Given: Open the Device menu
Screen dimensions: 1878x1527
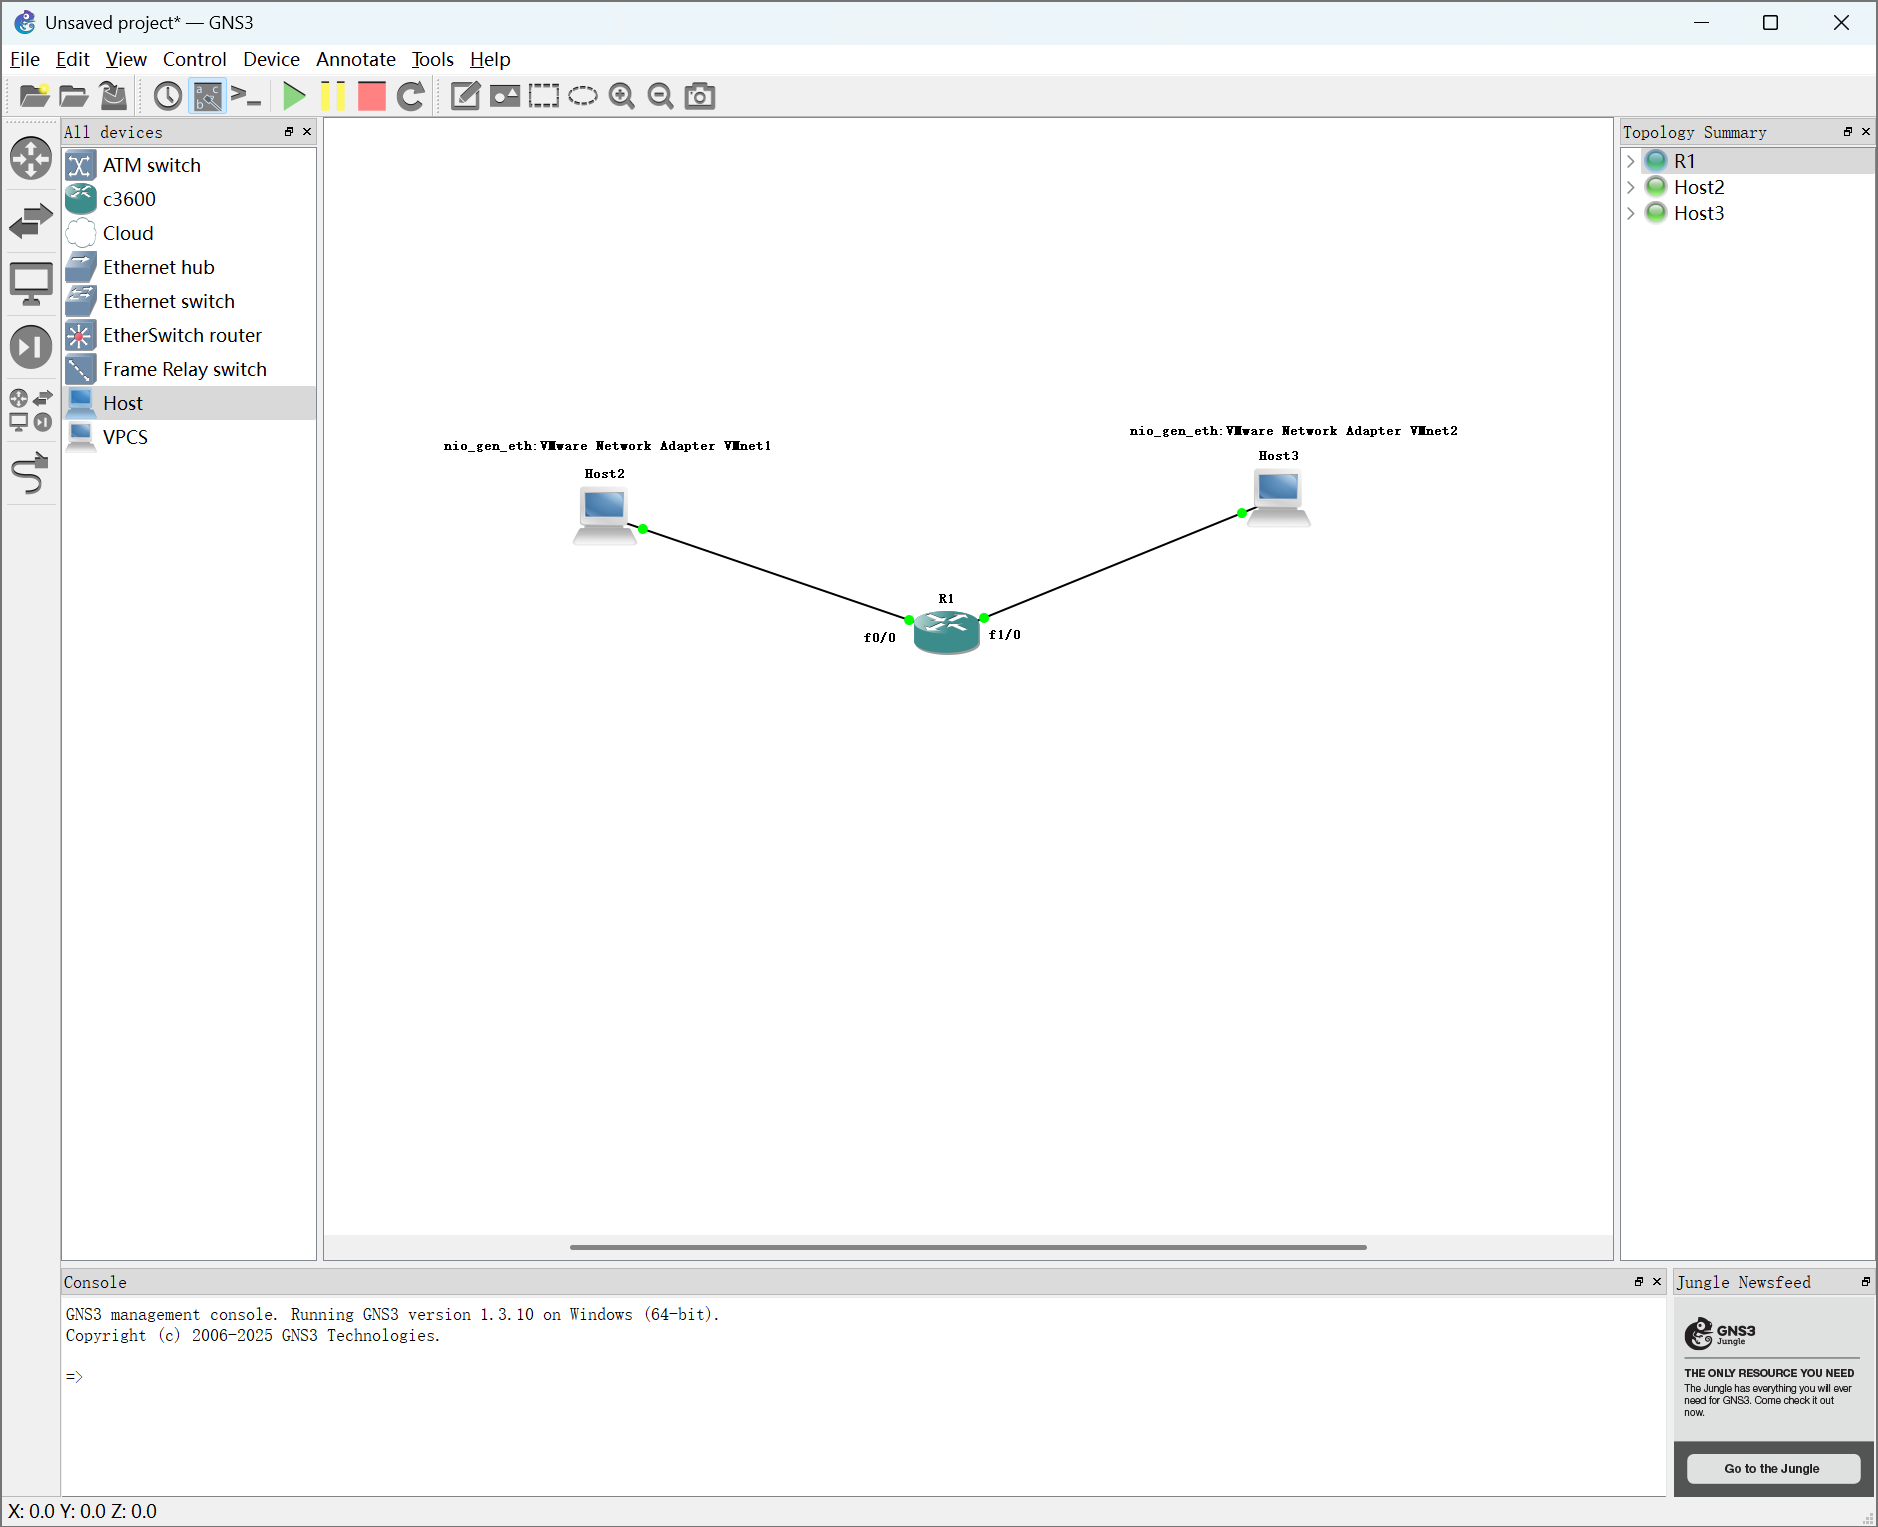Looking at the screenshot, I should [x=271, y=59].
